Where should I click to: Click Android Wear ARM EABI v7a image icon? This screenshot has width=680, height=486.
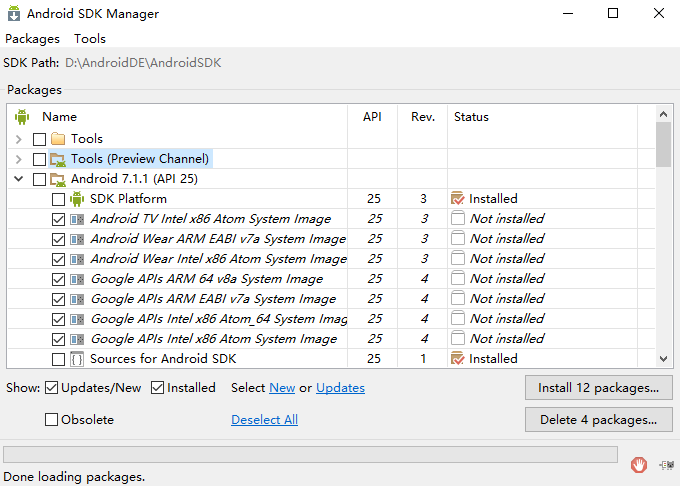pyautogui.click(x=77, y=239)
